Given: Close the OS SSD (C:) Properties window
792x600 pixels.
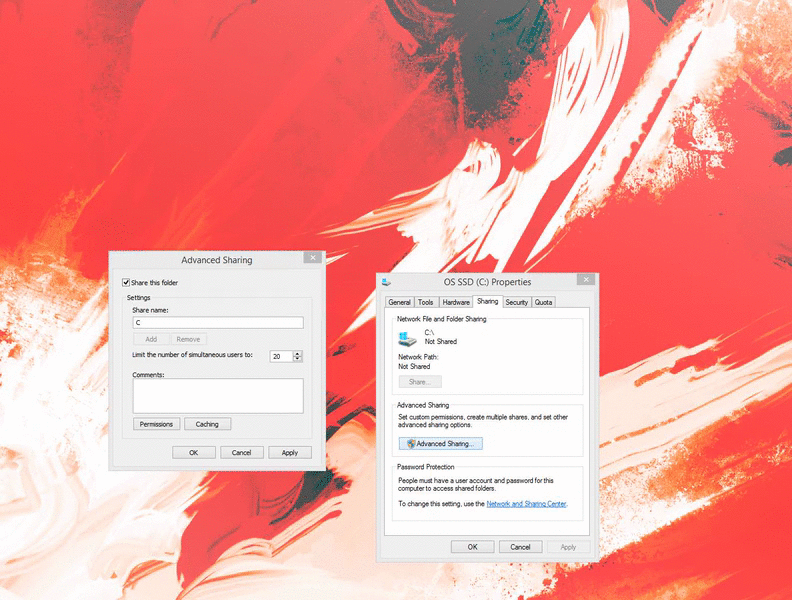Looking at the screenshot, I should (x=586, y=279).
